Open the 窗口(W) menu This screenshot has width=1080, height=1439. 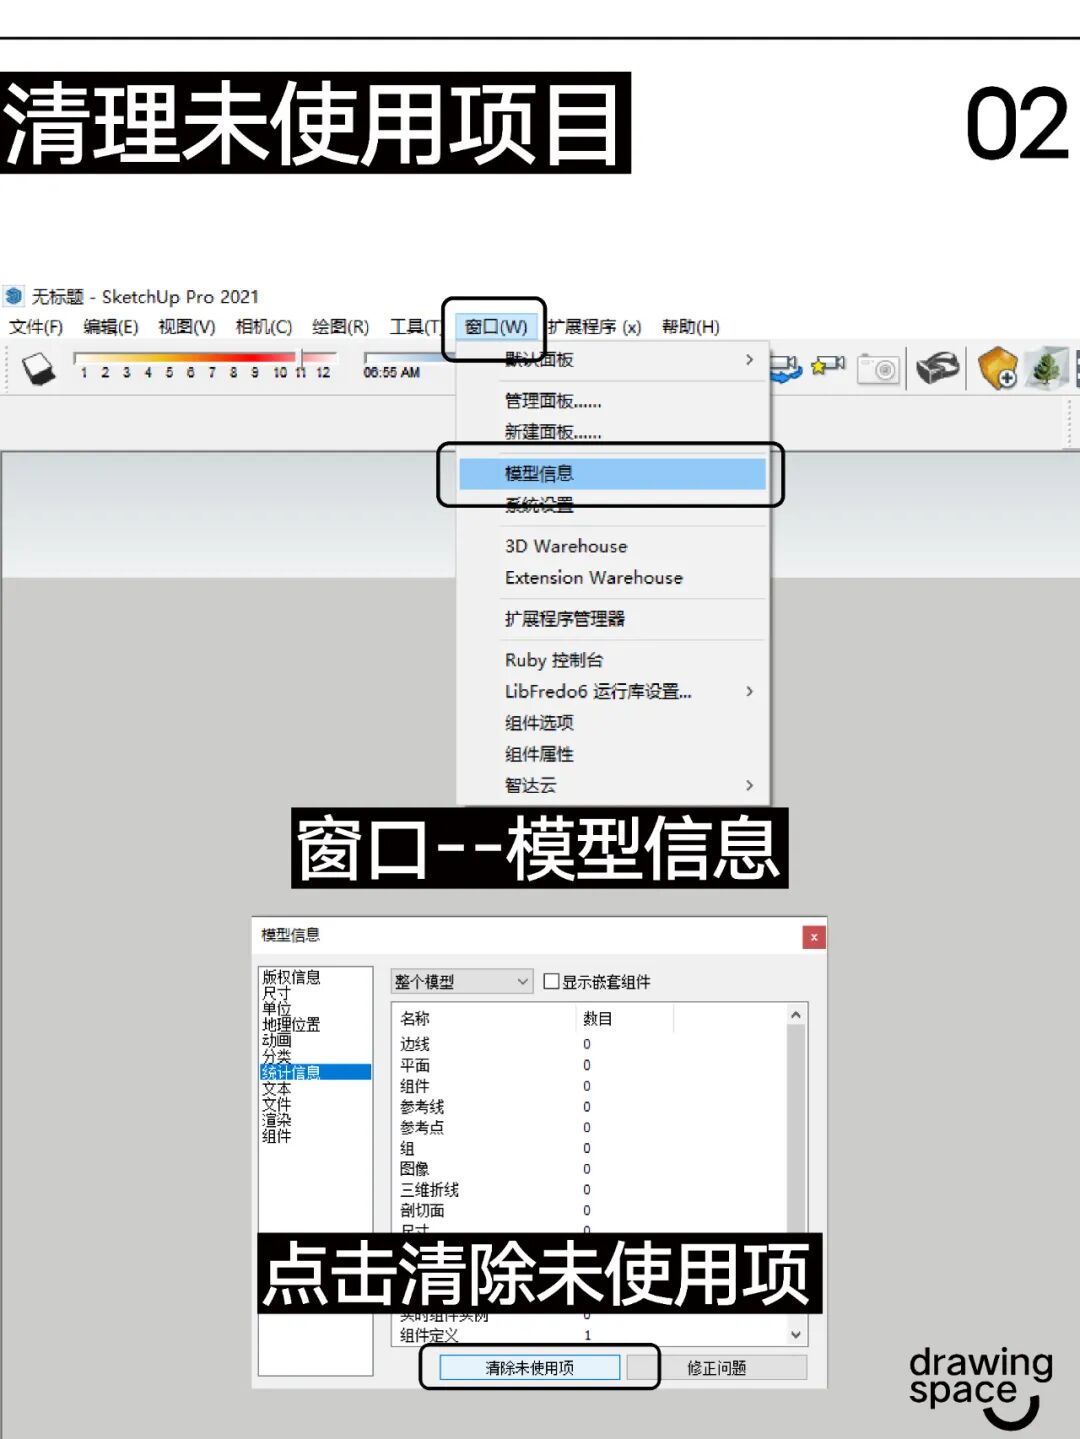pyautogui.click(x=496, y=327)
